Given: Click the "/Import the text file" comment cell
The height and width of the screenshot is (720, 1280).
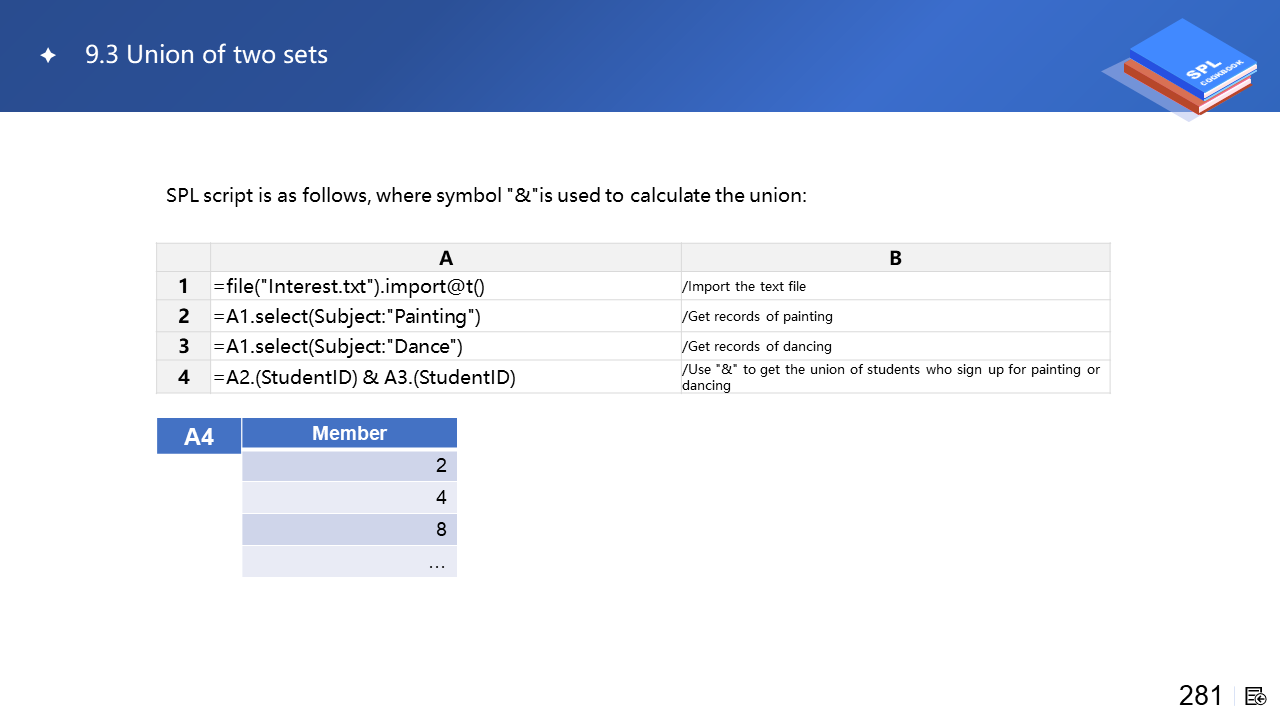Looking at the screenshot, I should (895, 286).
